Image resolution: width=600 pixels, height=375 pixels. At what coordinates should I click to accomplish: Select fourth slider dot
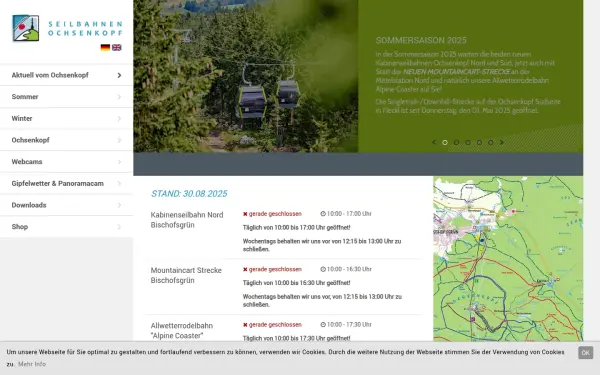[x=479, y=142]
